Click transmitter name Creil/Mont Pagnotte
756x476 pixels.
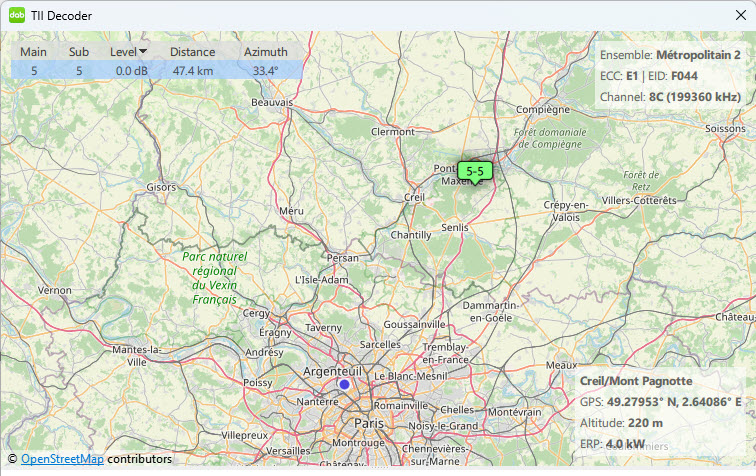[636, 381]
